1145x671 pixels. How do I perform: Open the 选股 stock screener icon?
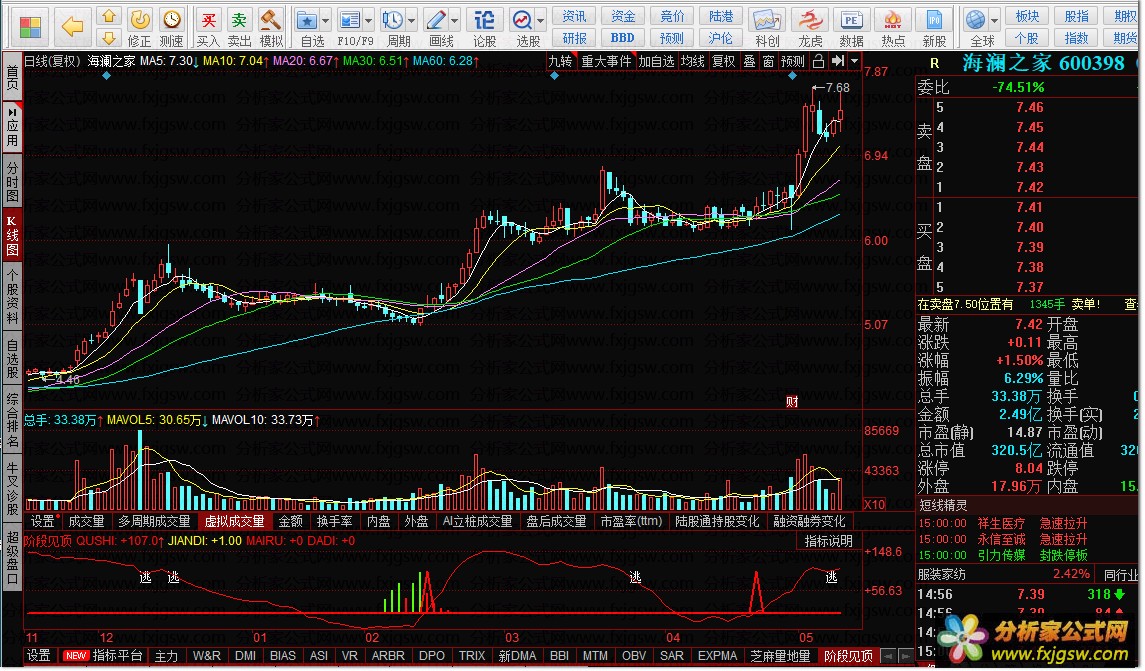click(523, 27)
